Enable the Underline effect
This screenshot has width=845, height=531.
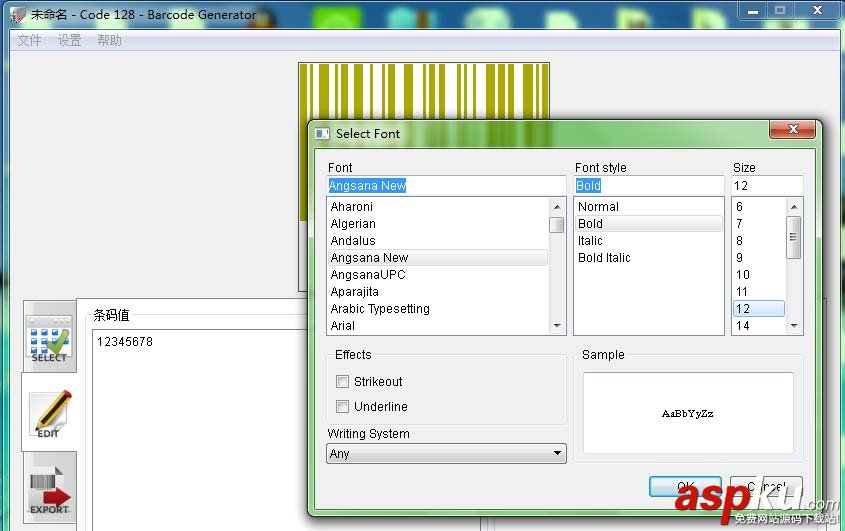tap(342, 406)
